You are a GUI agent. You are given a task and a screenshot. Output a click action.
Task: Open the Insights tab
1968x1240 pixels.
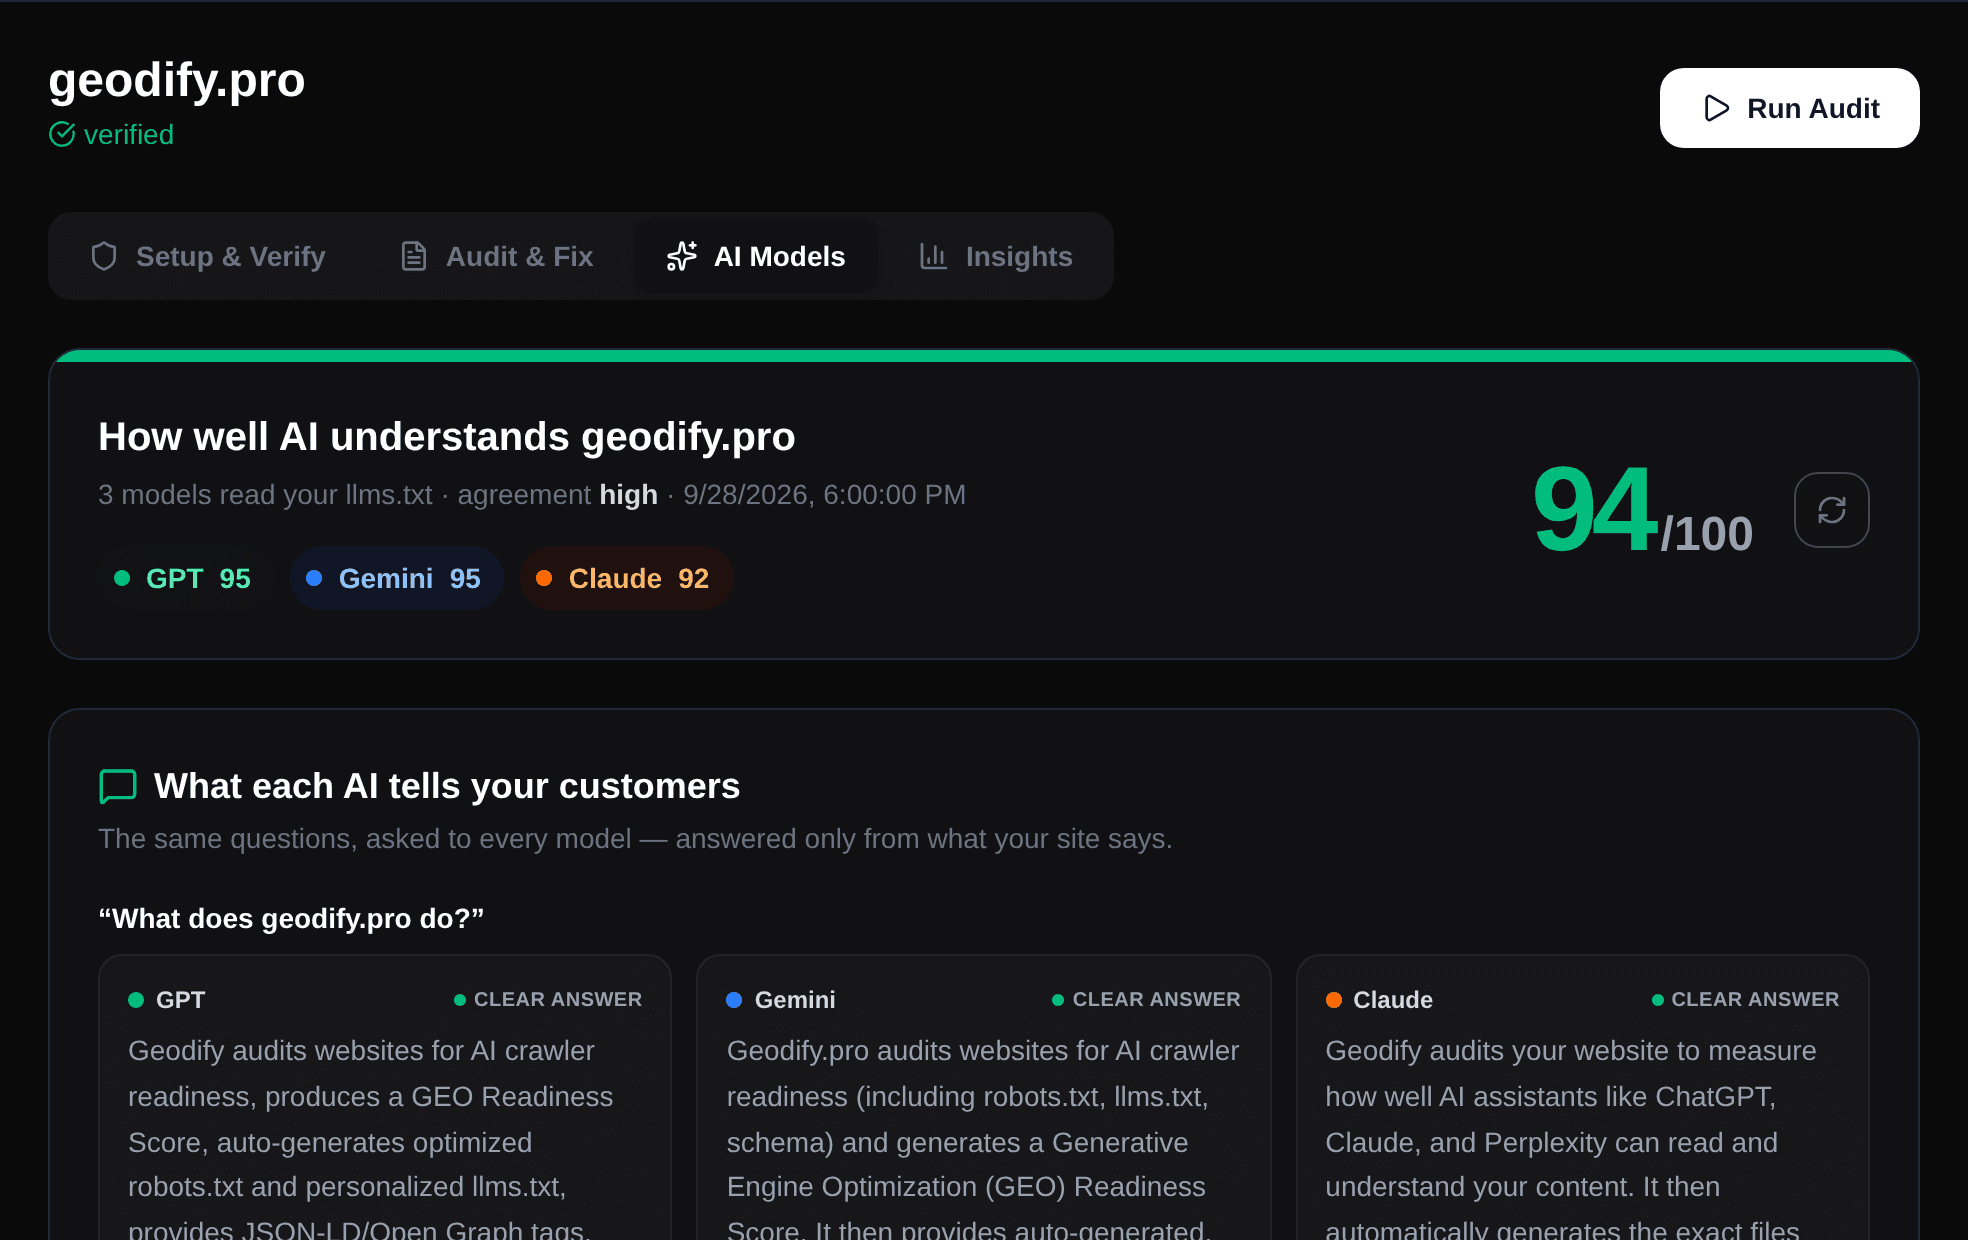996,256
